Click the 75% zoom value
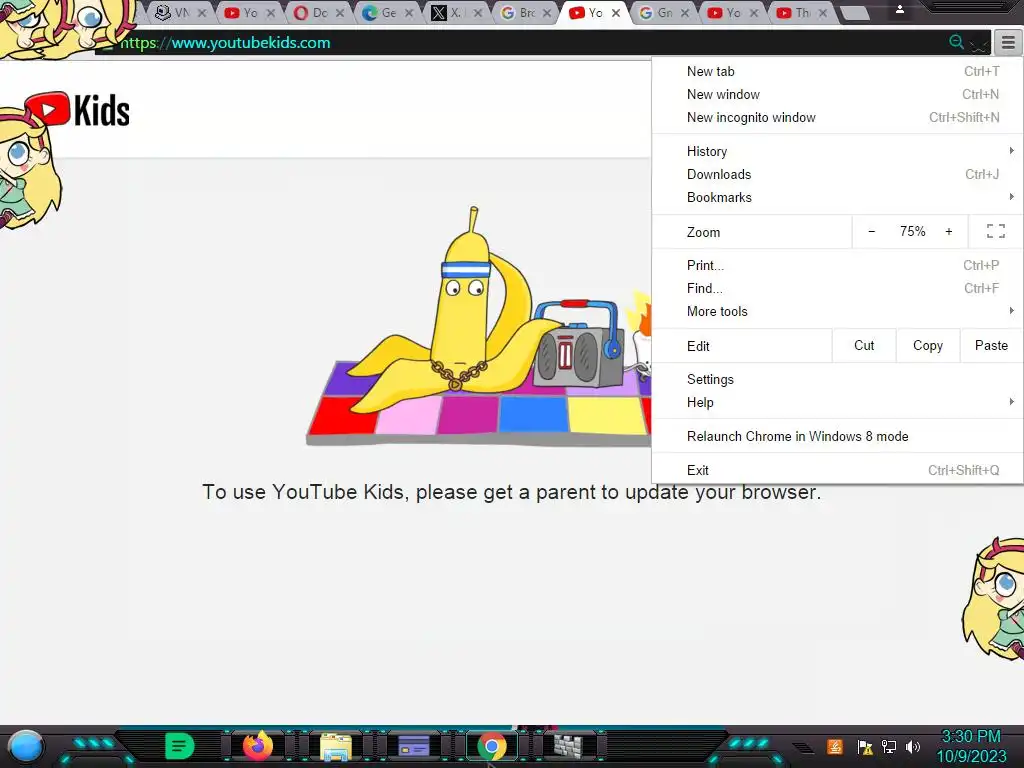 point(912,231)
